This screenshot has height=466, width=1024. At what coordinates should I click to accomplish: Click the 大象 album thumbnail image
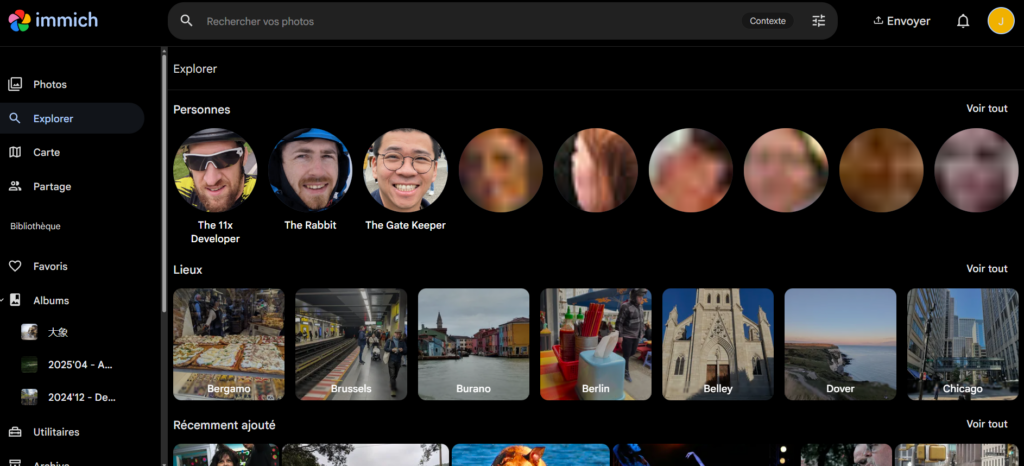[x=29, y=332]
